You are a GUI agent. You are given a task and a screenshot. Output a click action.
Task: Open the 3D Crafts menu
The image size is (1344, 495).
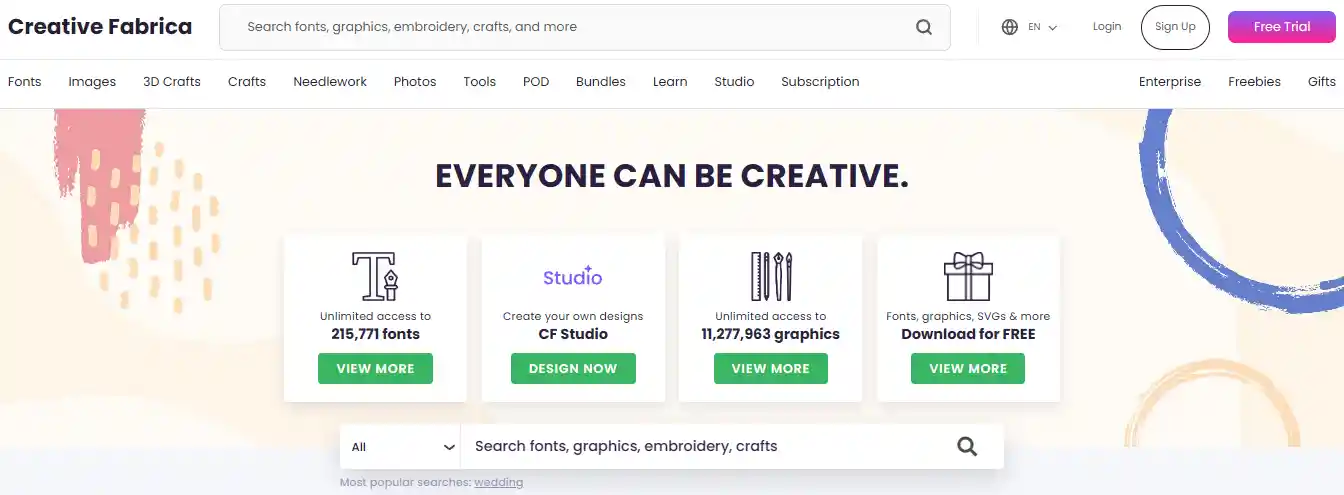point(172,82)
